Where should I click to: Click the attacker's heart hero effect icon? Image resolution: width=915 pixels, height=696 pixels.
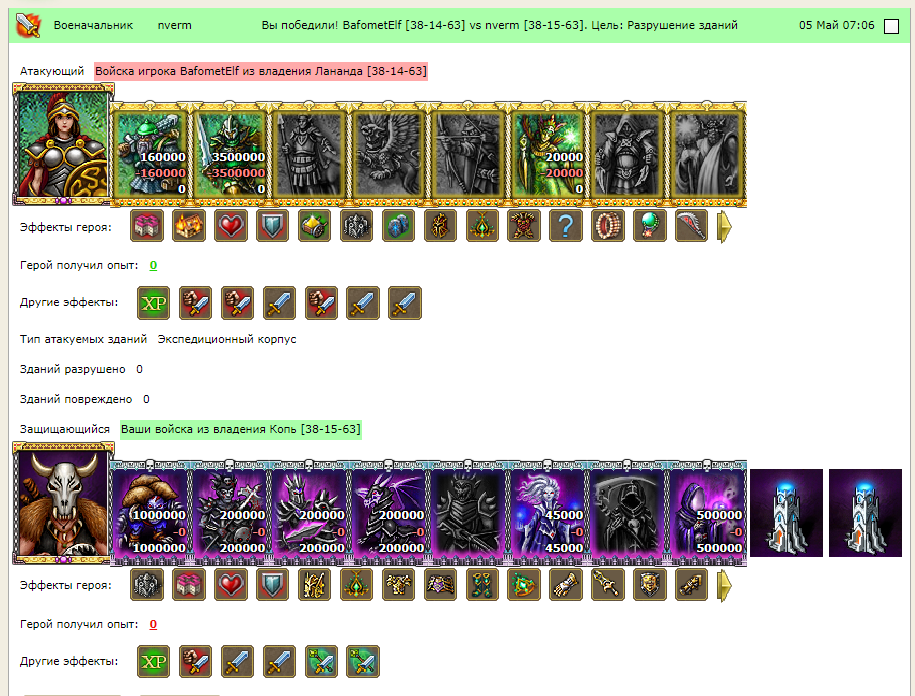click(x=231, y=226)
